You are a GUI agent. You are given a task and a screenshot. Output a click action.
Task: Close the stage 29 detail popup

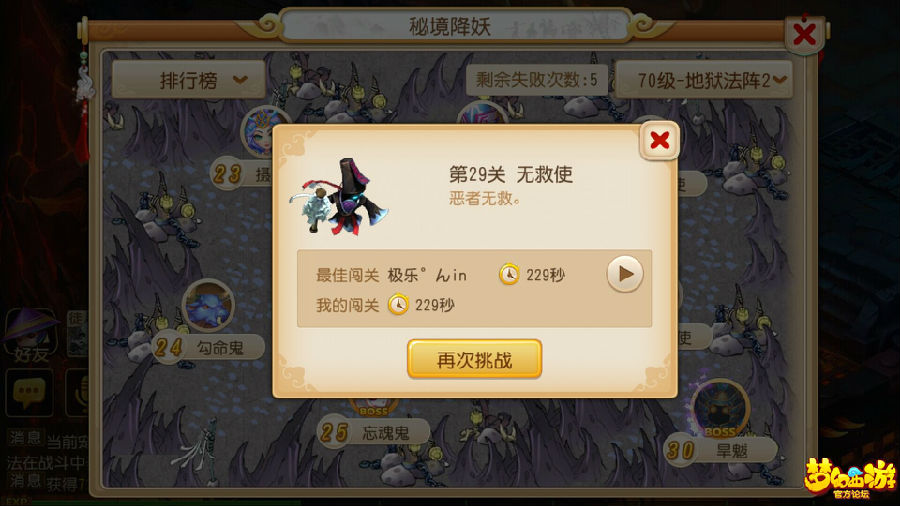[x=660, y=140]
